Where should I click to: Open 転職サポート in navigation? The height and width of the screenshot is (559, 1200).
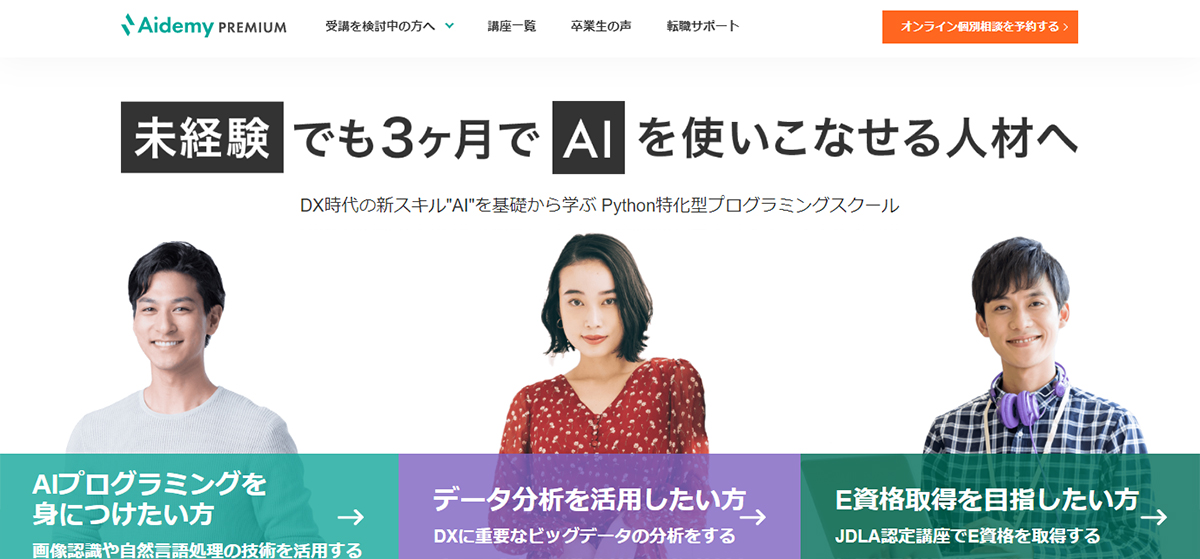tap(703, 26)
